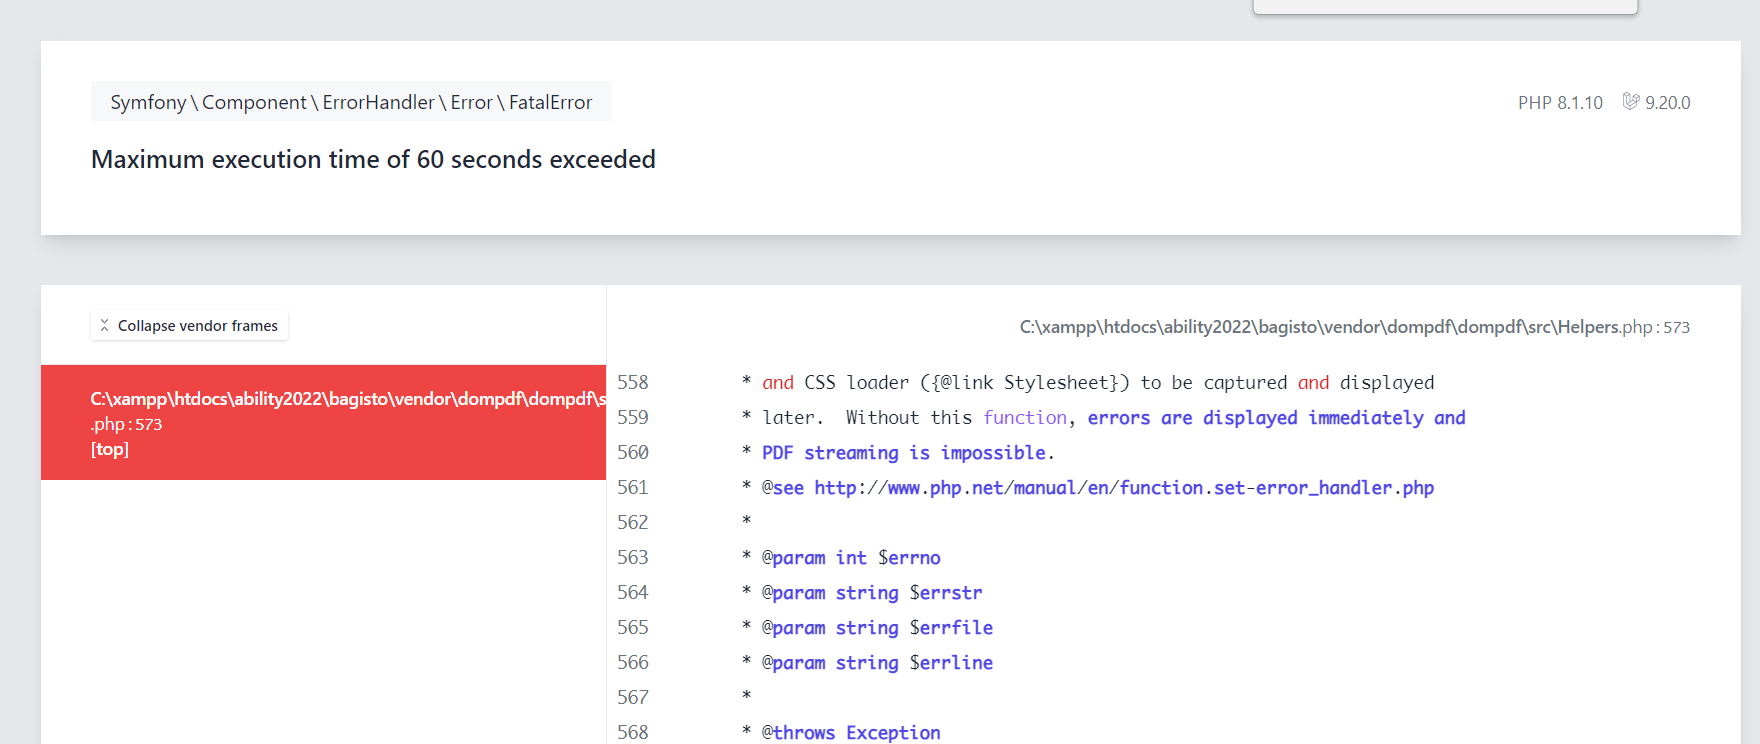Click the PHP 8.1.10 version text
1760x744 pixels.
click(1560, 103)
